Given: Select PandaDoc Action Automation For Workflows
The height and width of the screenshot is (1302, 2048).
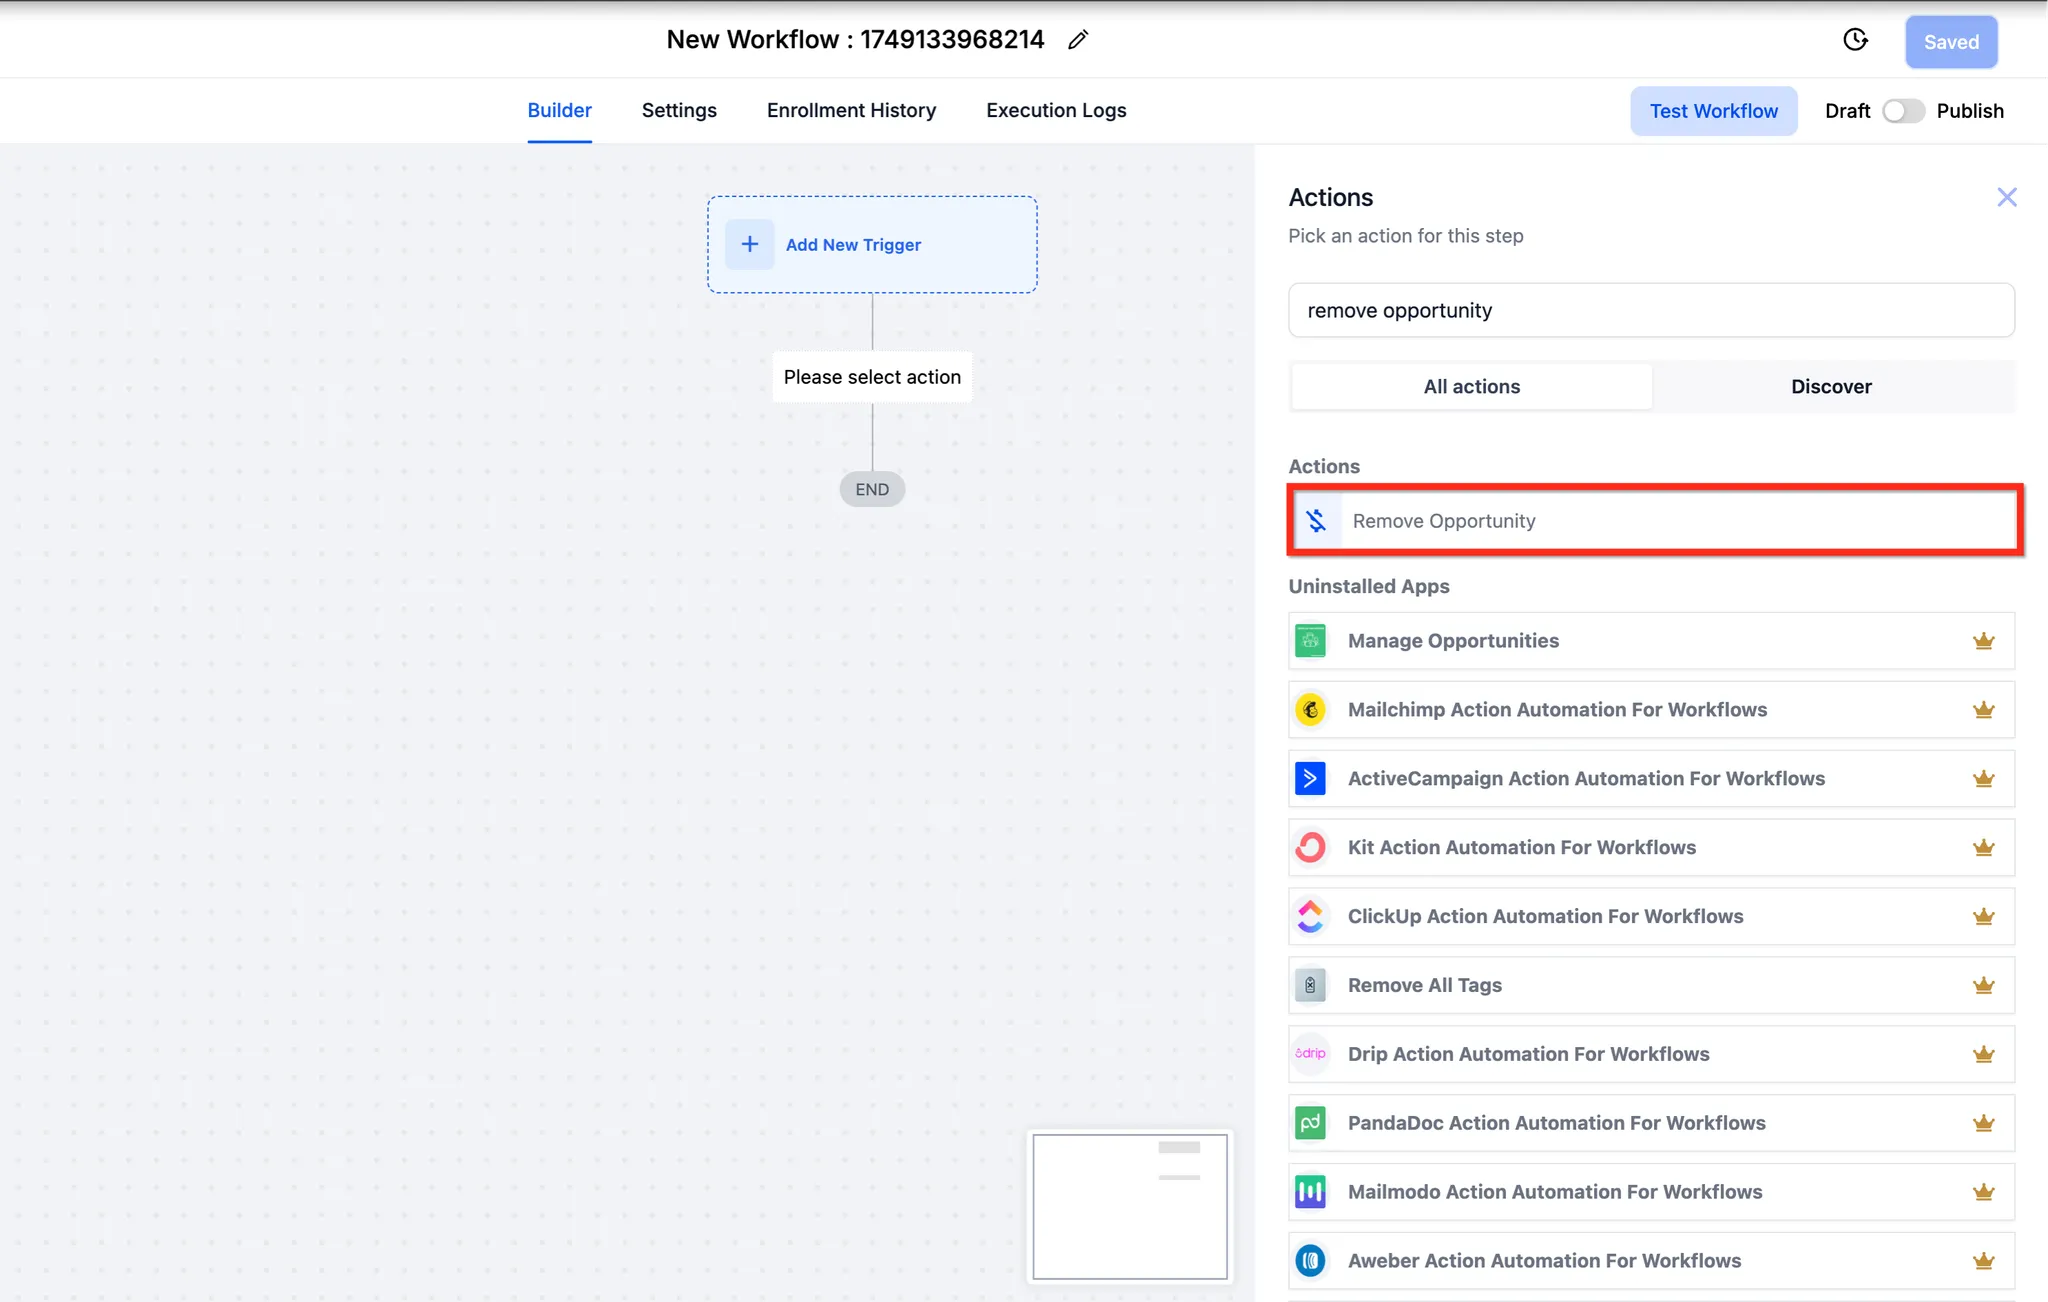Looking at the screenshot, I should [x=1556, y=1123].
